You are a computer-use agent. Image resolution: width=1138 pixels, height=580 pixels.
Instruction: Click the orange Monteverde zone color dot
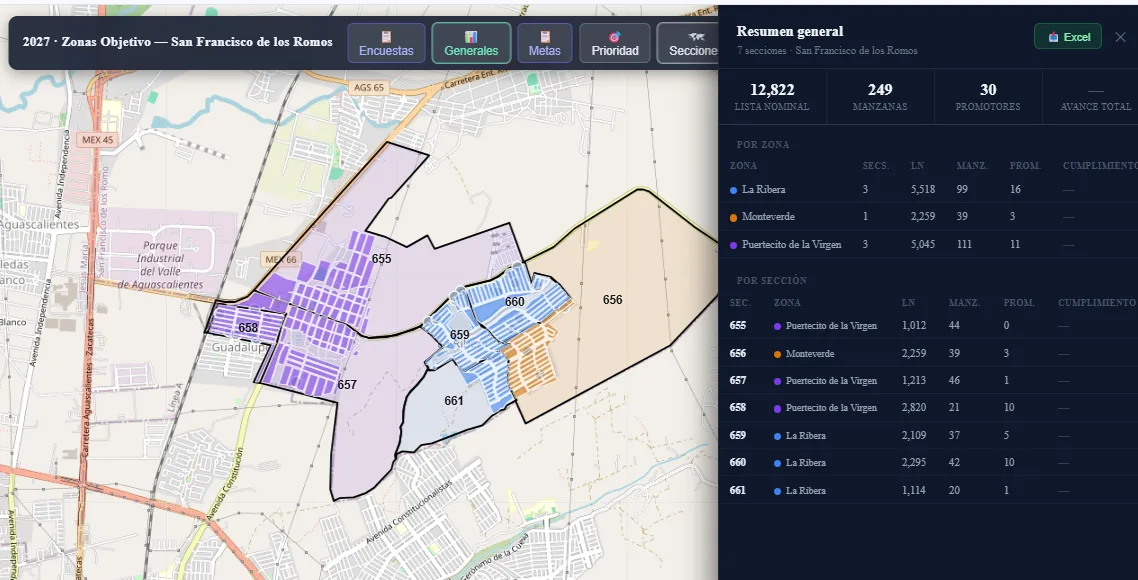(734, 217)
